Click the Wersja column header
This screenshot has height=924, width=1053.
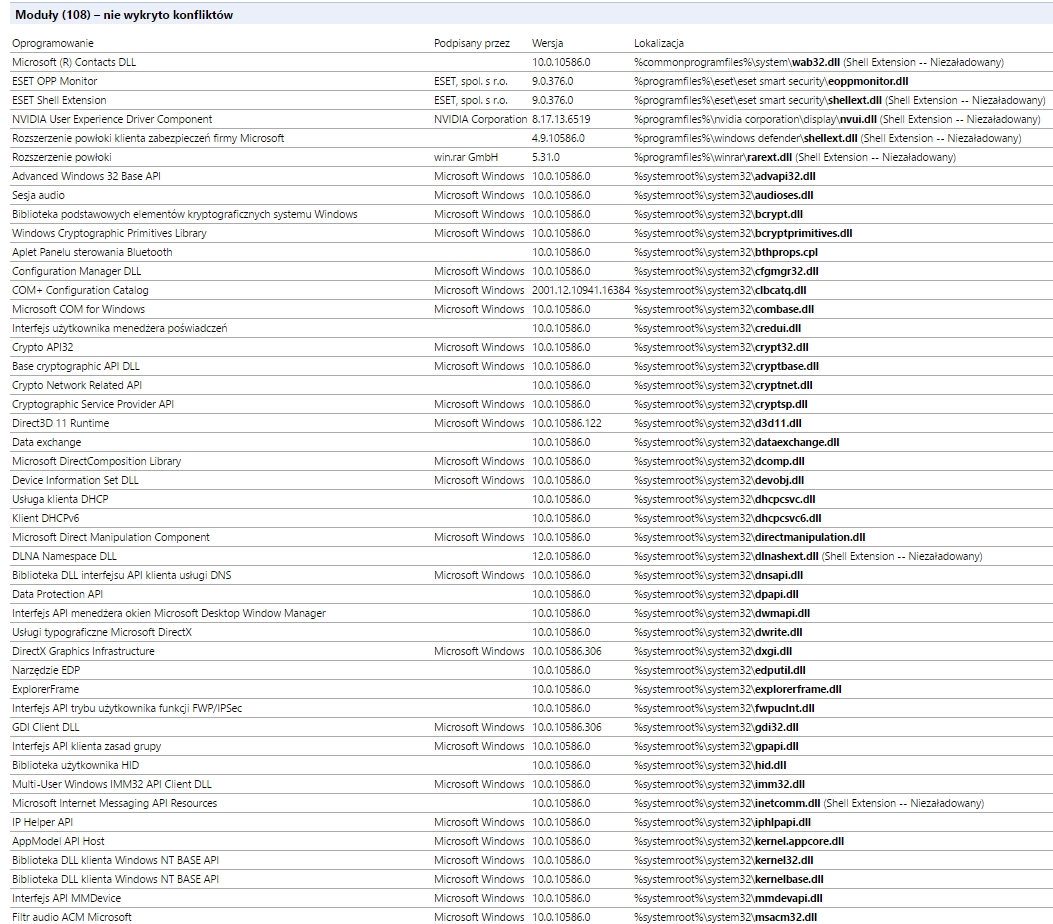547,43
